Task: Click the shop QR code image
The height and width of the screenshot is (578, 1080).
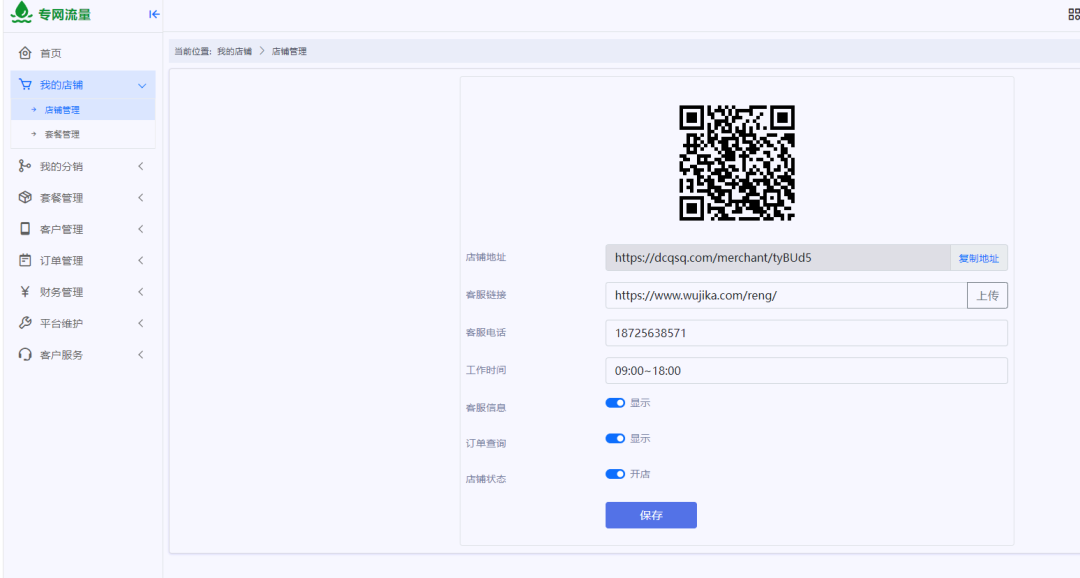Action: [x=737, y=163]
